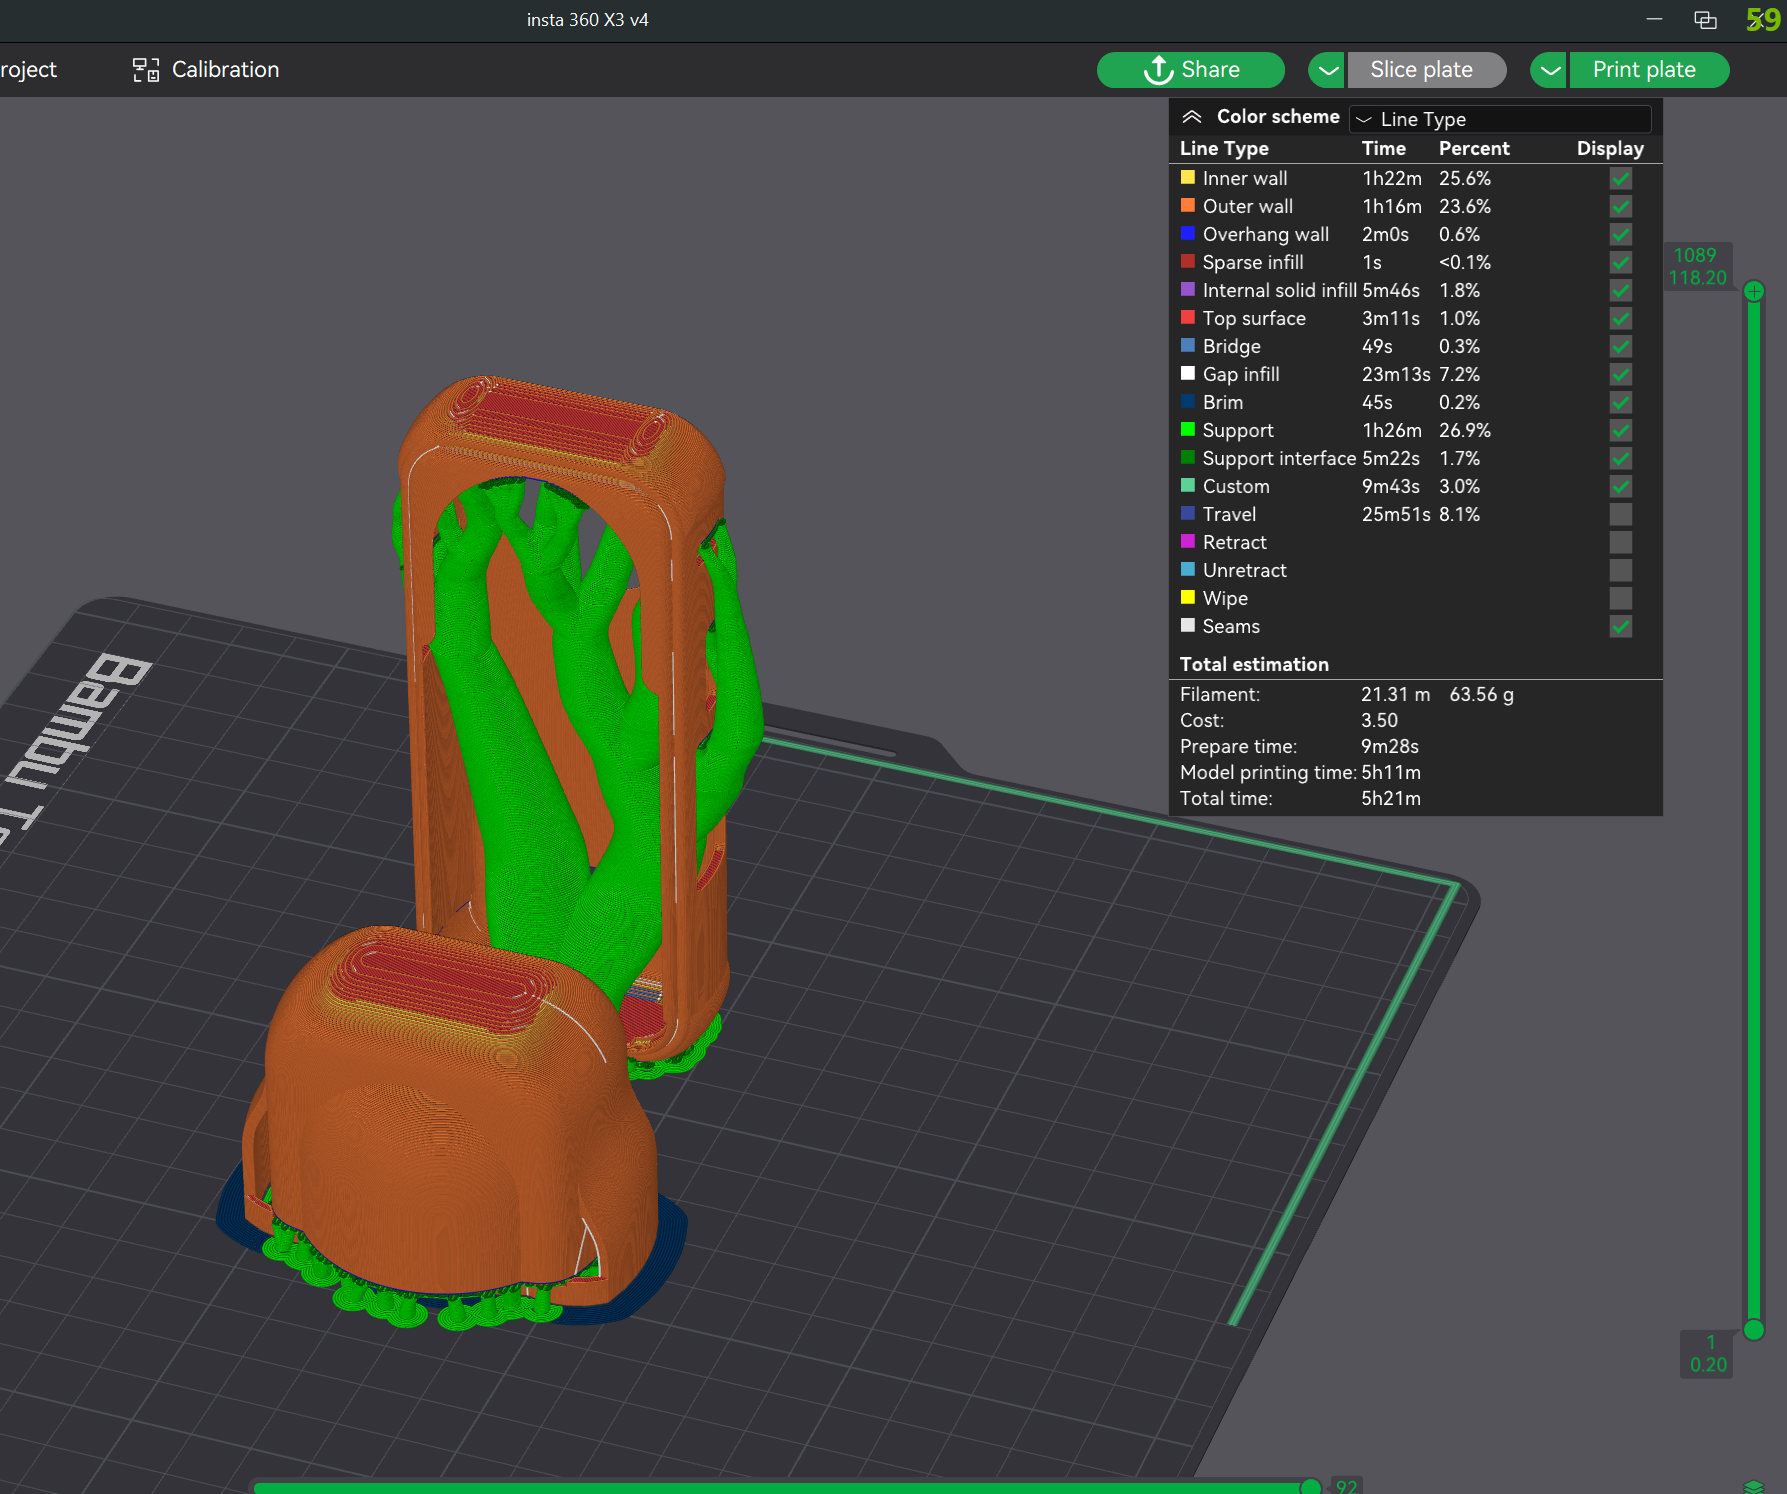Open the Calibration tab
1787x1494 pixels.
pos(206,70)
